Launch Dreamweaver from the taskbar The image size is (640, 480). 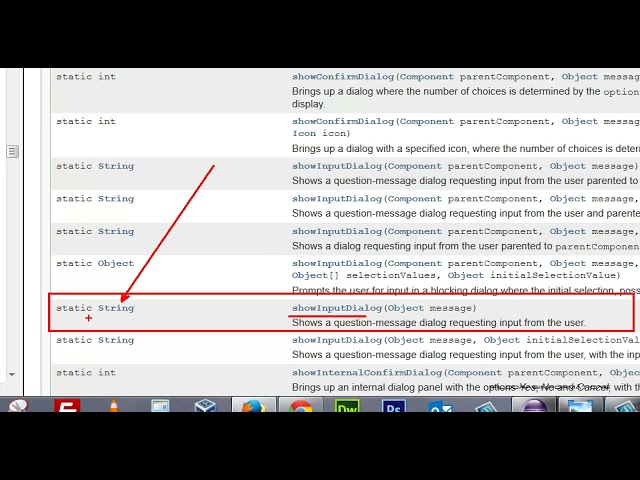pyautogui.click(x=347, y=405)
